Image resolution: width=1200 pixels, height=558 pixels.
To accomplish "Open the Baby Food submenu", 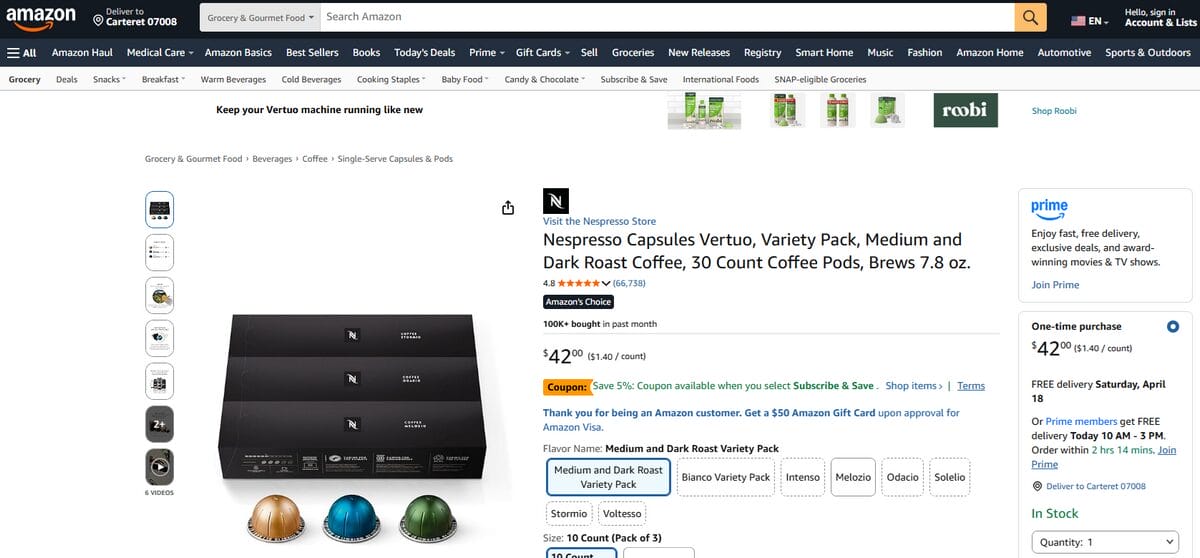I will click(464, 79).
